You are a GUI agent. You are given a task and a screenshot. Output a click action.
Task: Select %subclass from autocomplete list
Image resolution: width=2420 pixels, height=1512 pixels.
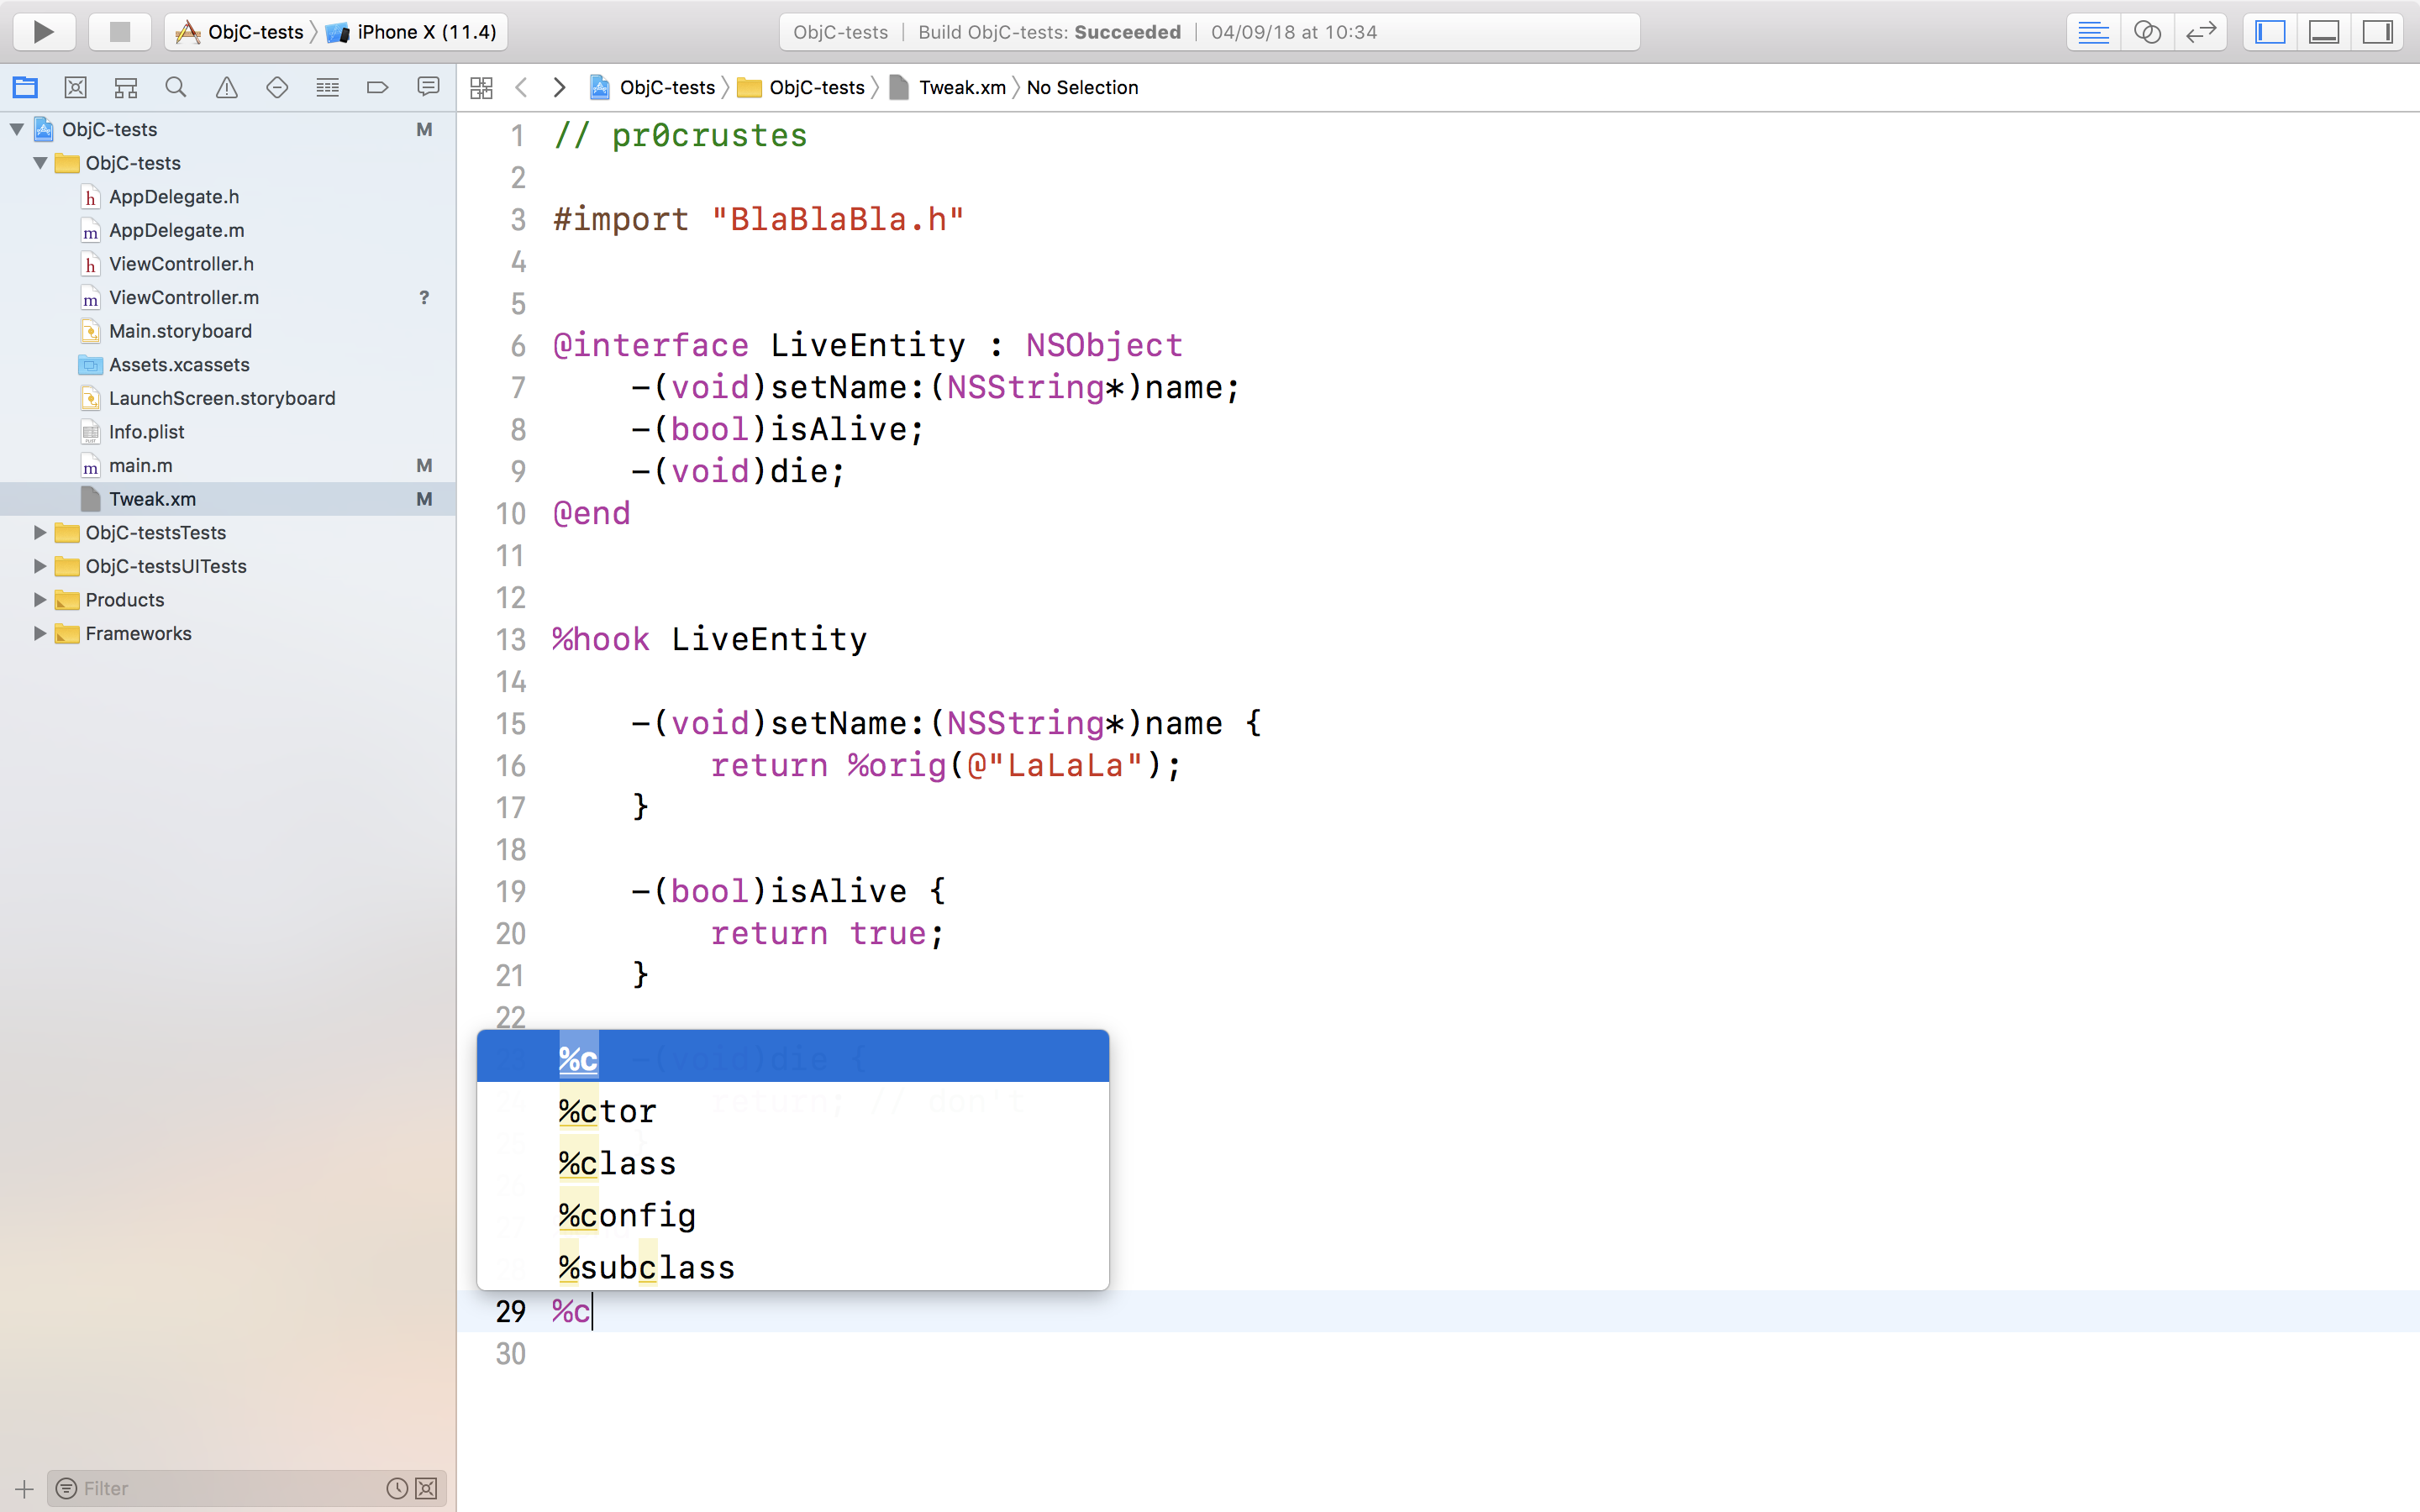[x=644, y=1267]
